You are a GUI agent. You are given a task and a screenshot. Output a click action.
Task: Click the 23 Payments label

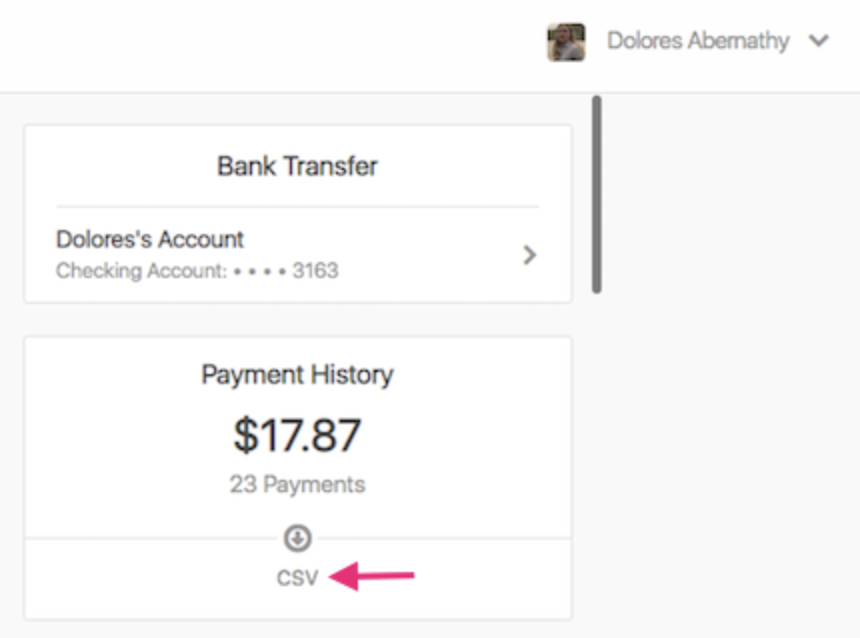pos(296,484)
